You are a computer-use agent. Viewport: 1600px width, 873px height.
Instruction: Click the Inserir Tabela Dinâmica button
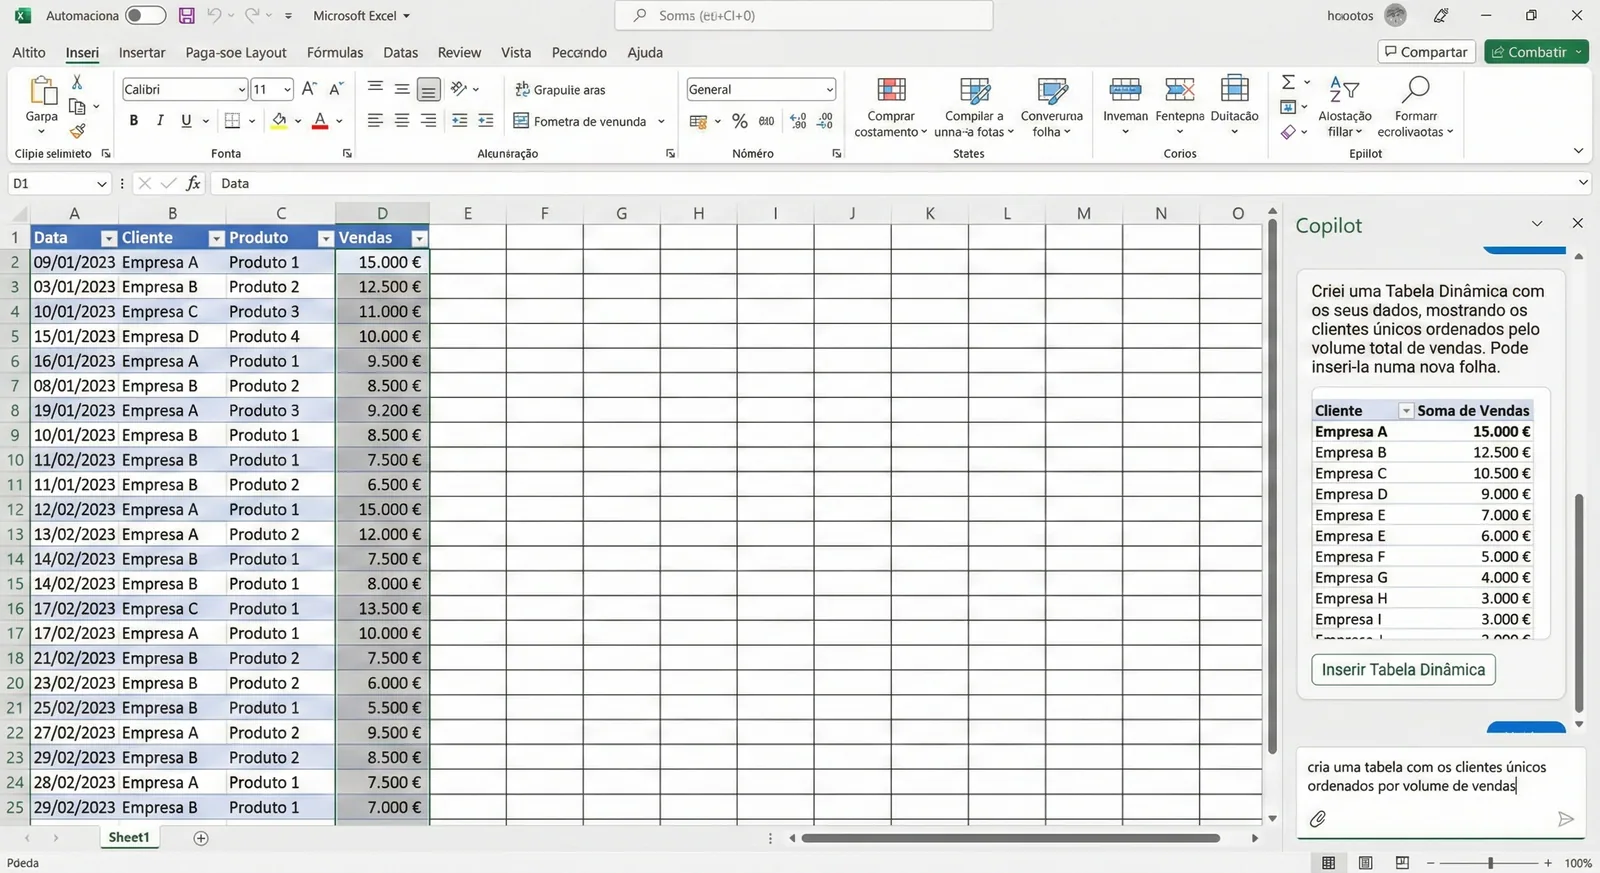(x=1403, y=670)
